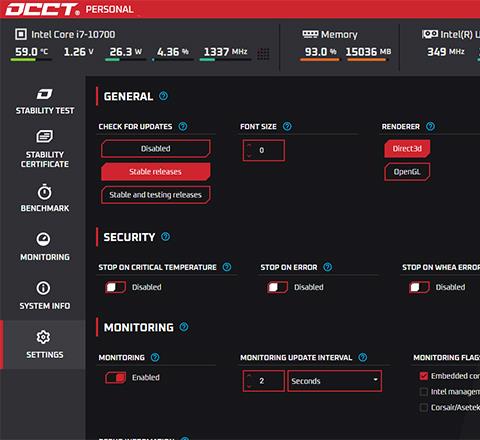Select the Settings sidebar tab
Screen dimensions: 480x440
coord(43,344)
